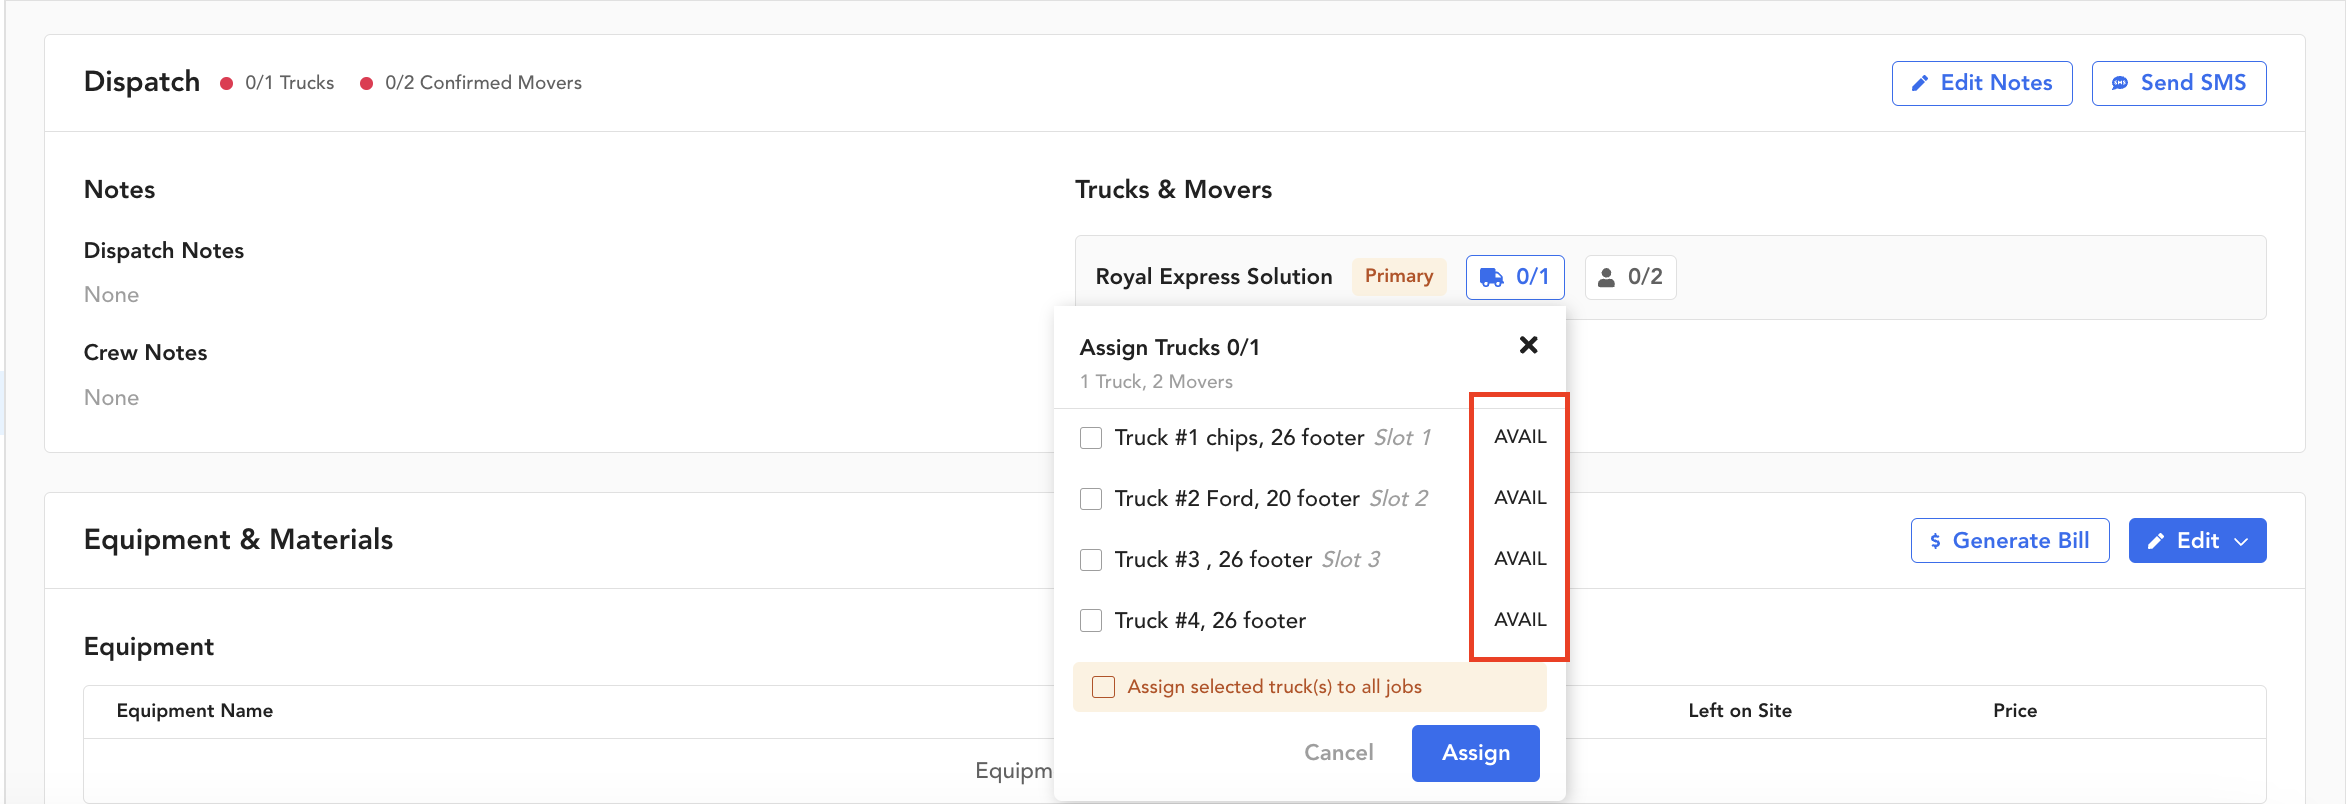Tick the Truck #3, 26 footer checkbox
The width and height of the screenshot is (2346, 804).
(x=1091, y=560)
